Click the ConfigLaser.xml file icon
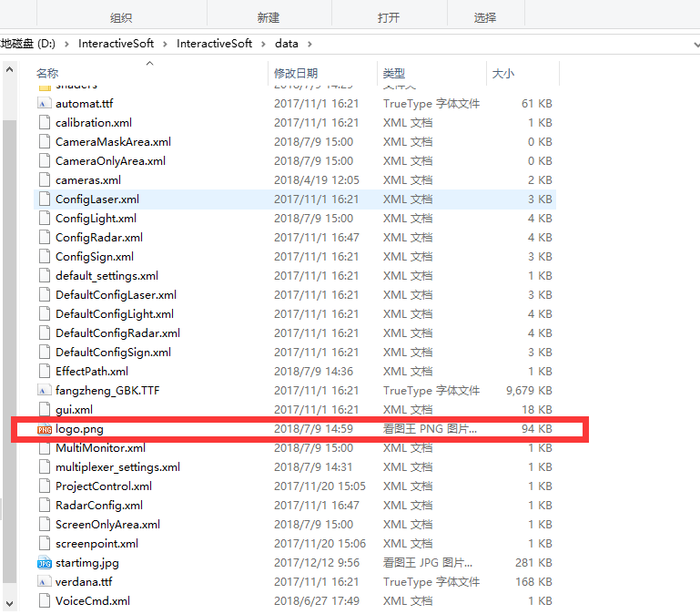The width and height of the screenshot is (700, 614). coord(44,199)
